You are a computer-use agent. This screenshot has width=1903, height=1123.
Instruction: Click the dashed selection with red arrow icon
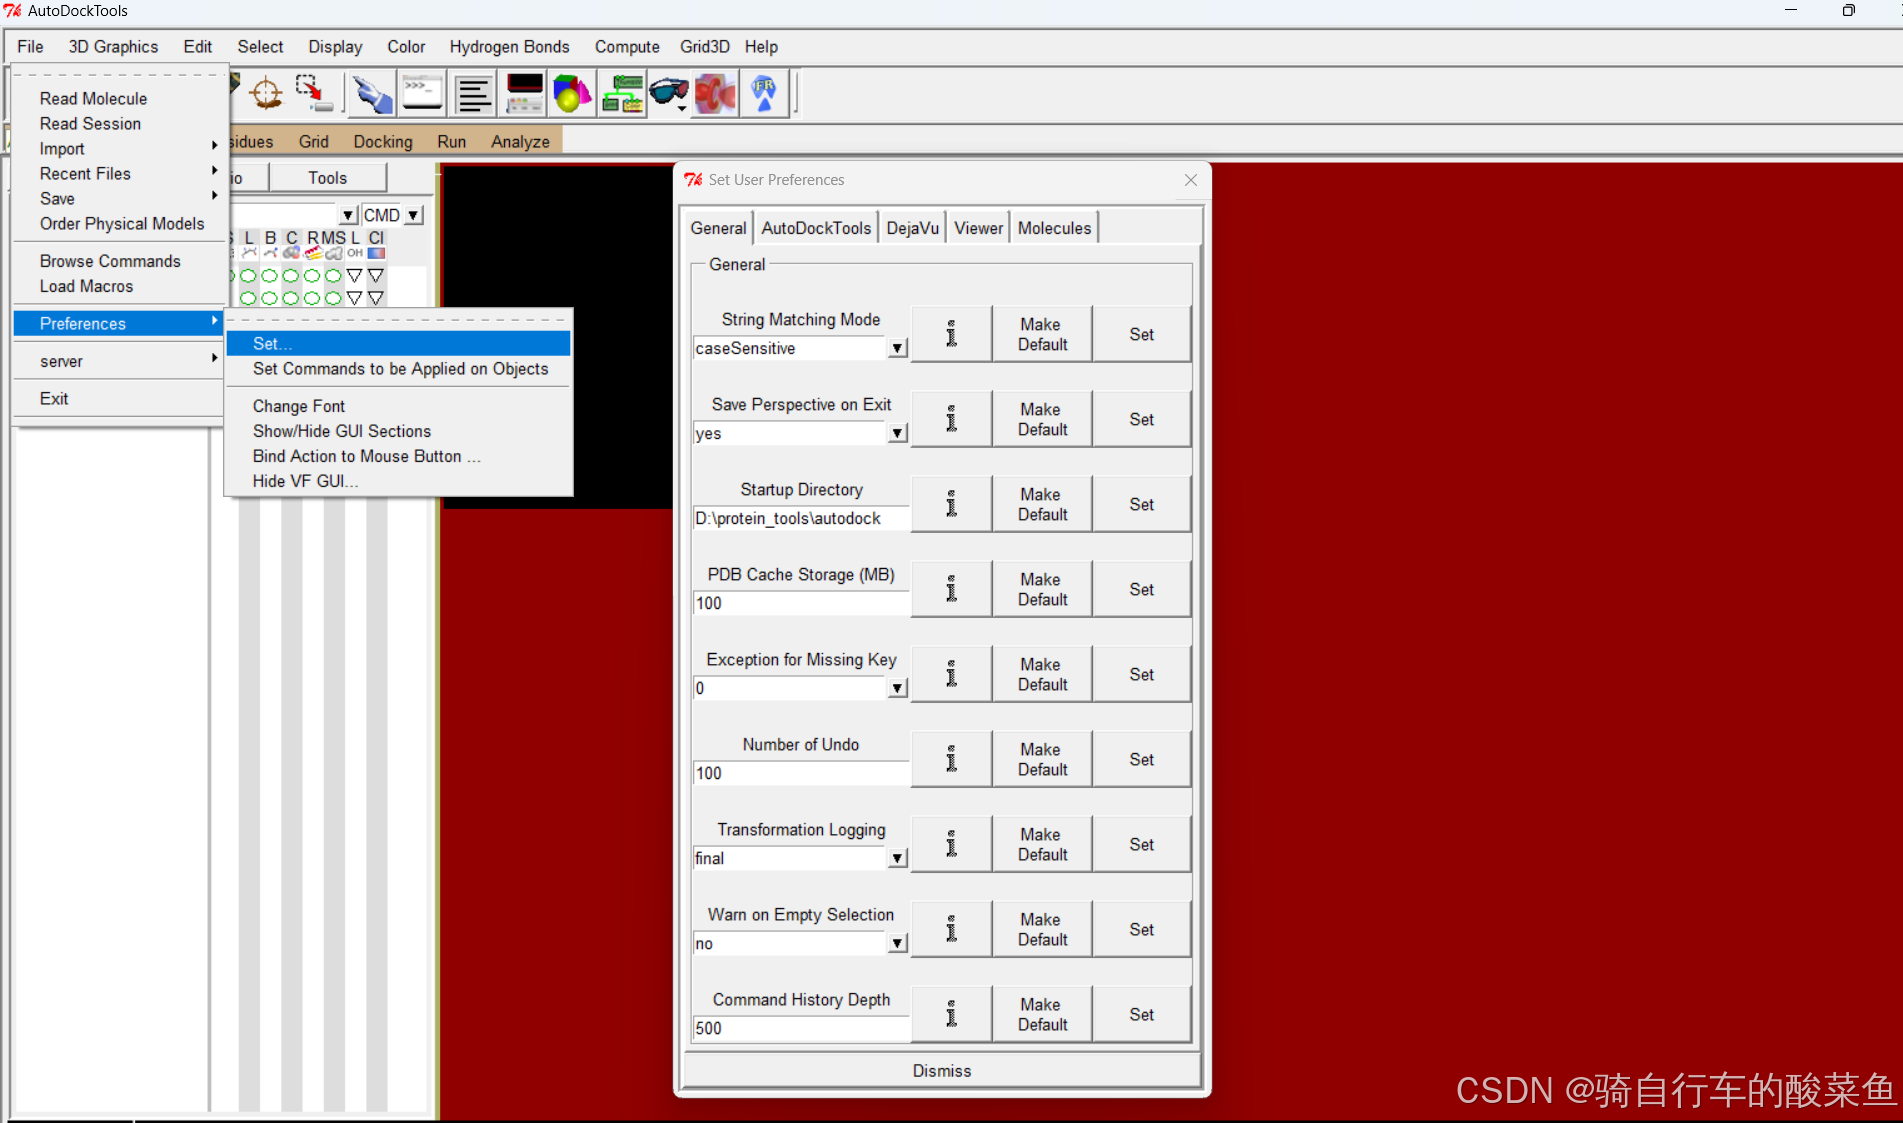click(313, 94)
